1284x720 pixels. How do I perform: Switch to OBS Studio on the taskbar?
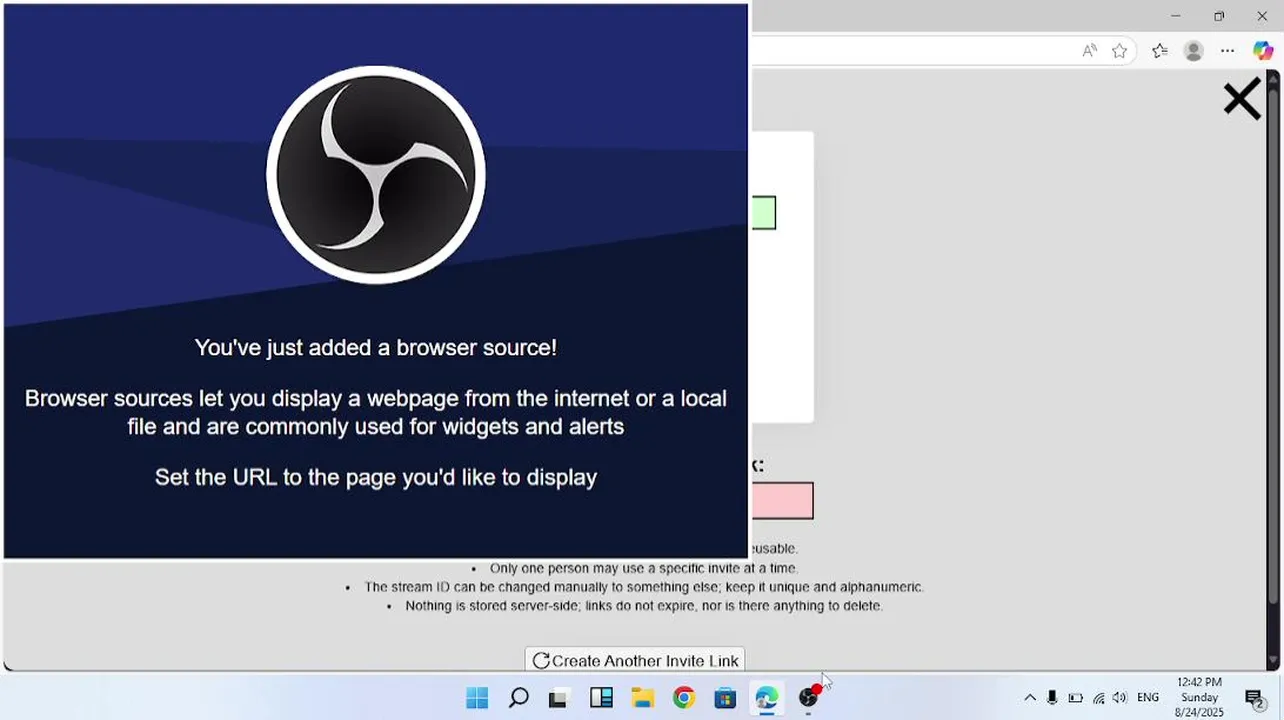pos(808,698)
